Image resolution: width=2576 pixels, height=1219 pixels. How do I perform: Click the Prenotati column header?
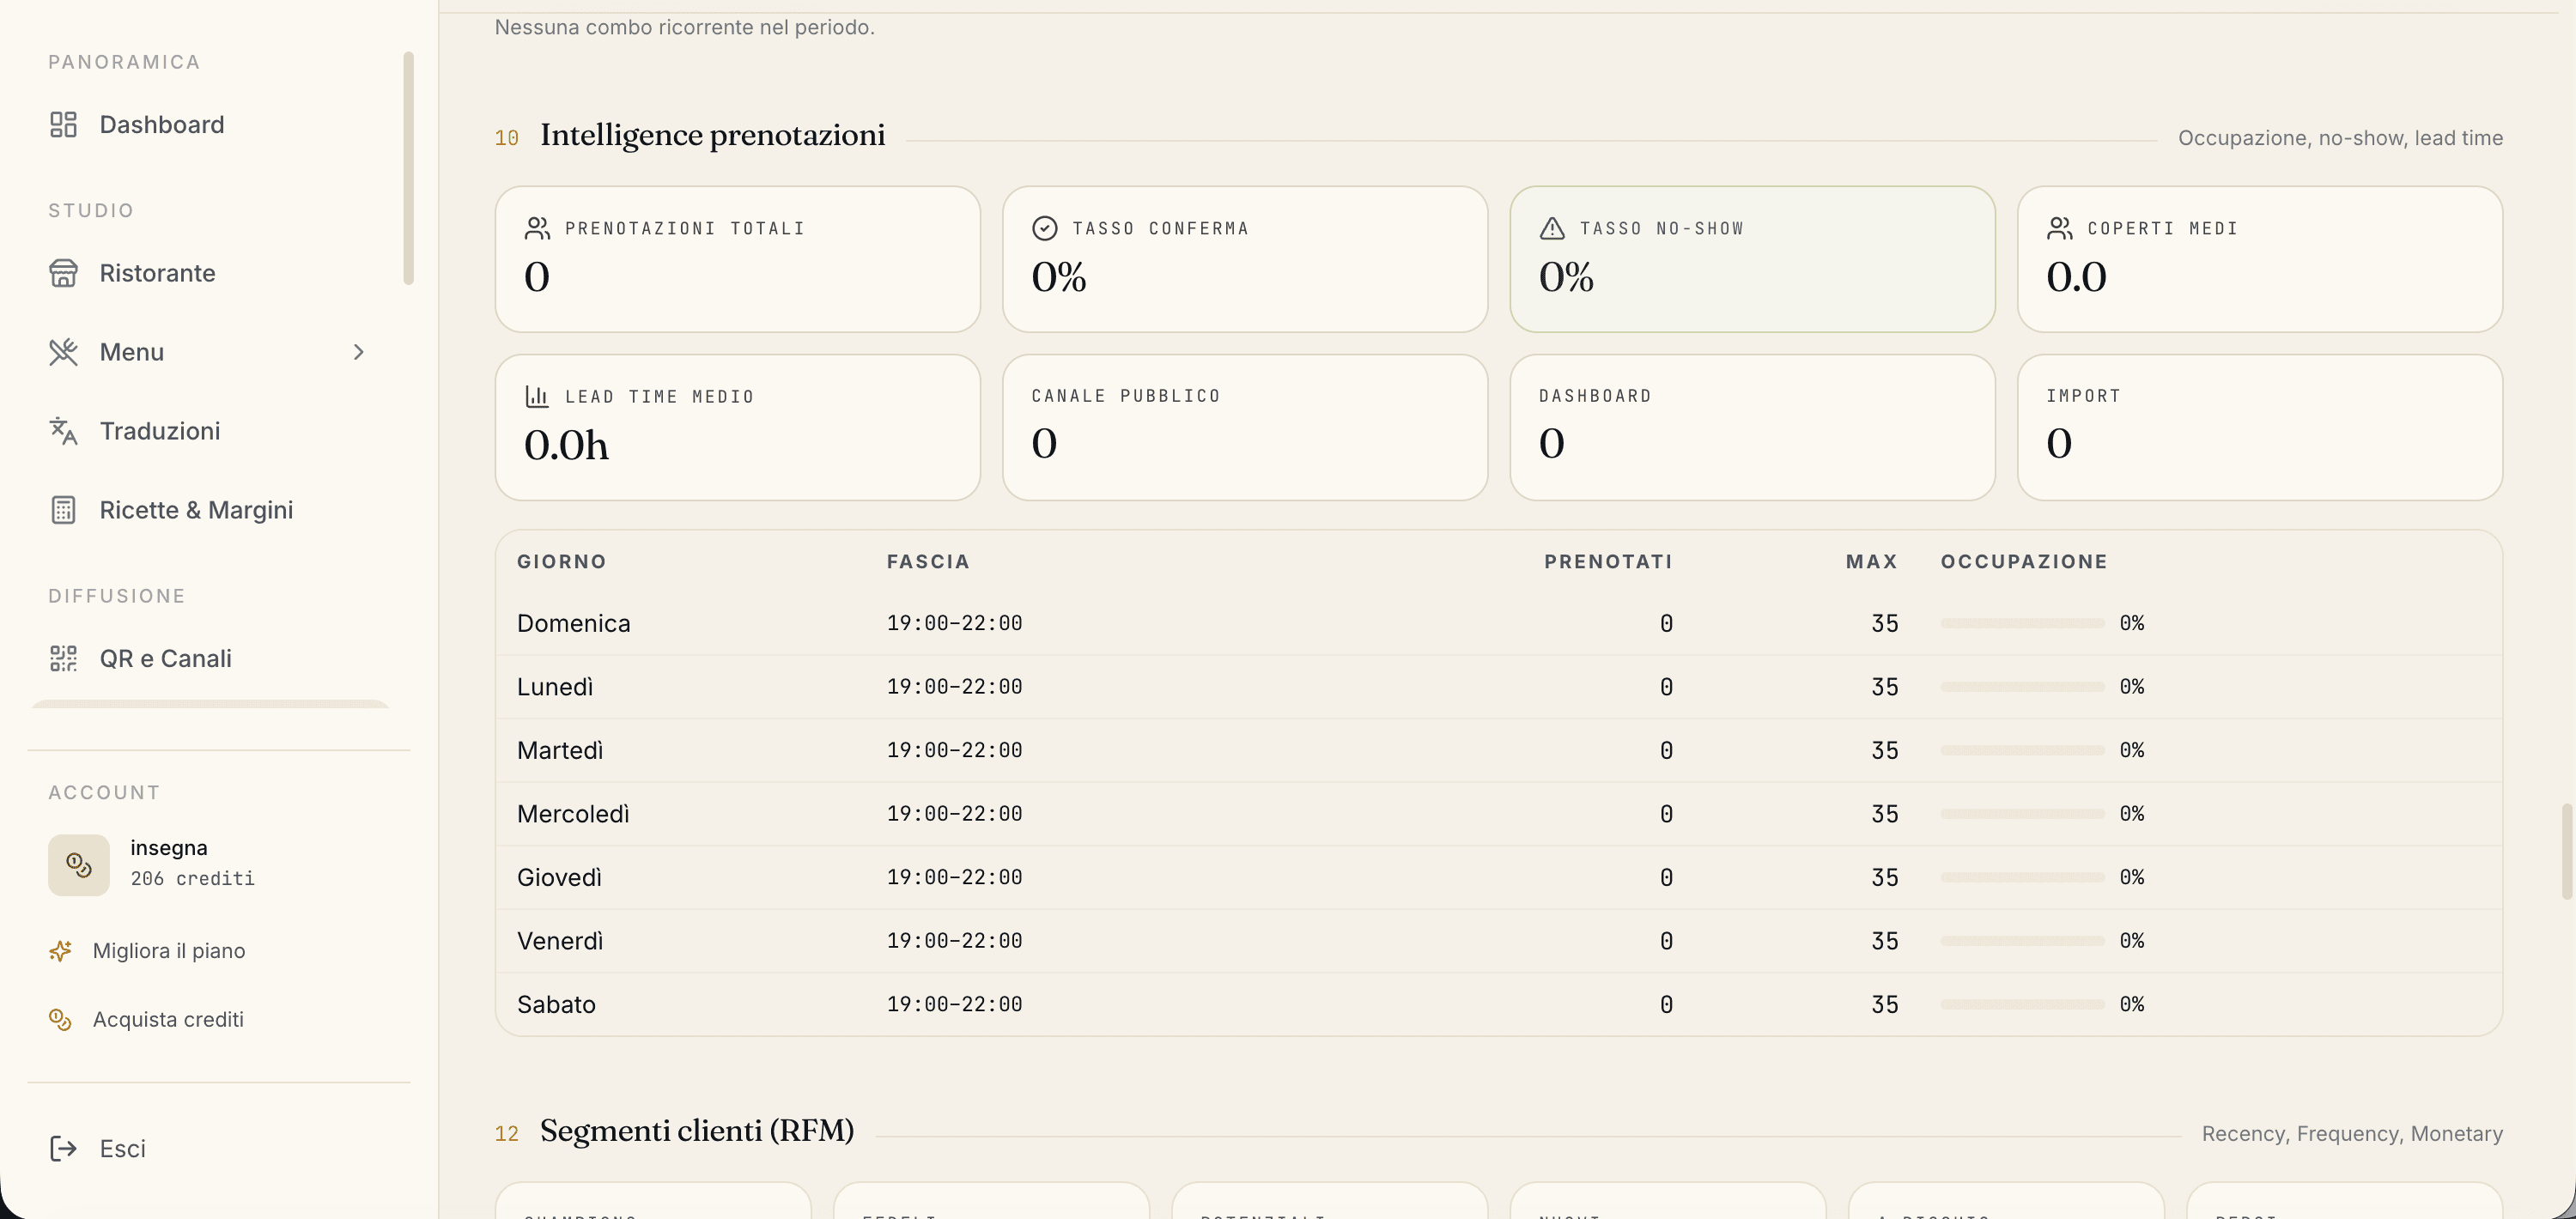(1608, 561)
